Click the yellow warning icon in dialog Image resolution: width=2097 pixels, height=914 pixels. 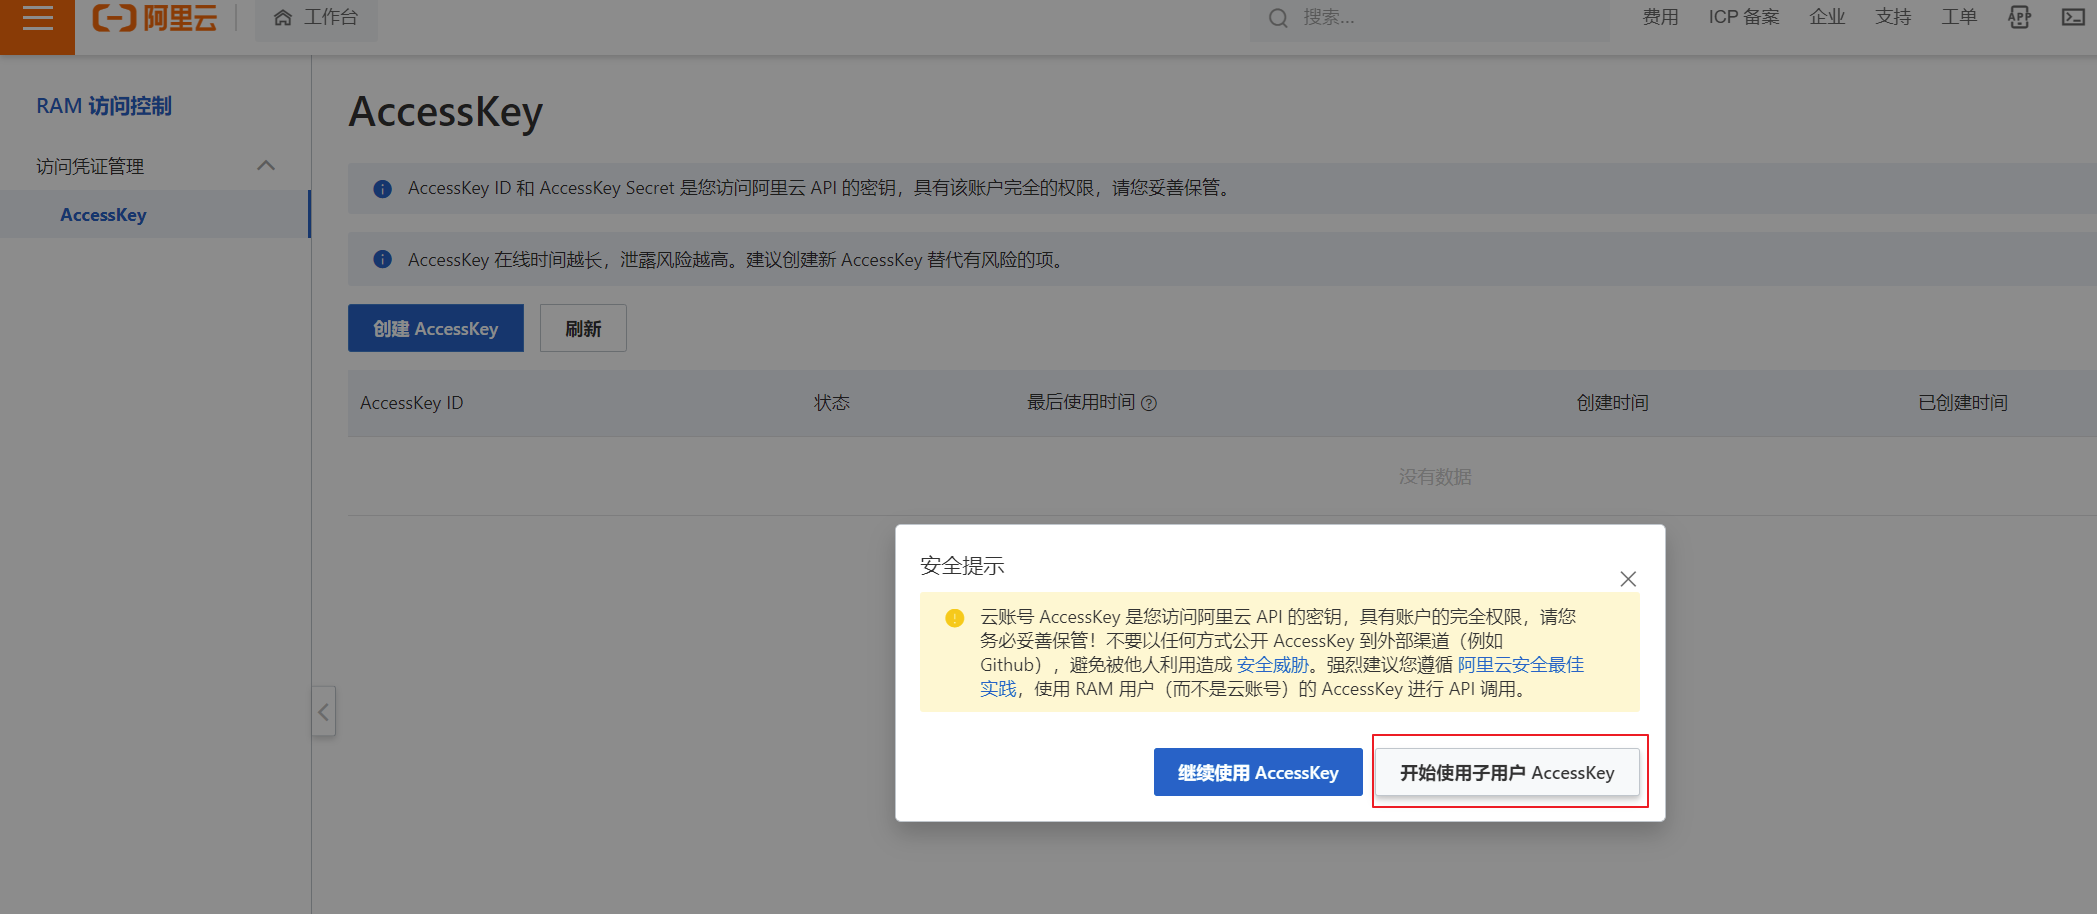coord(955,618)
